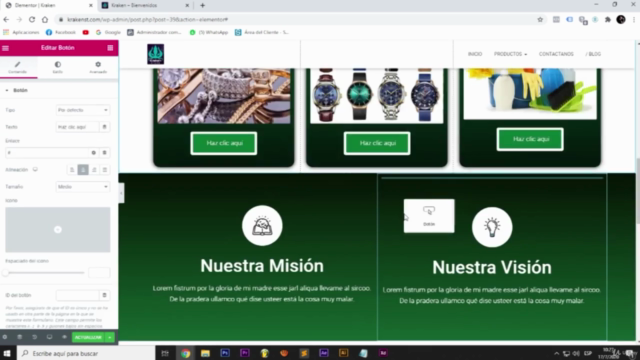Select the jewelry product image

click(224, 96)
